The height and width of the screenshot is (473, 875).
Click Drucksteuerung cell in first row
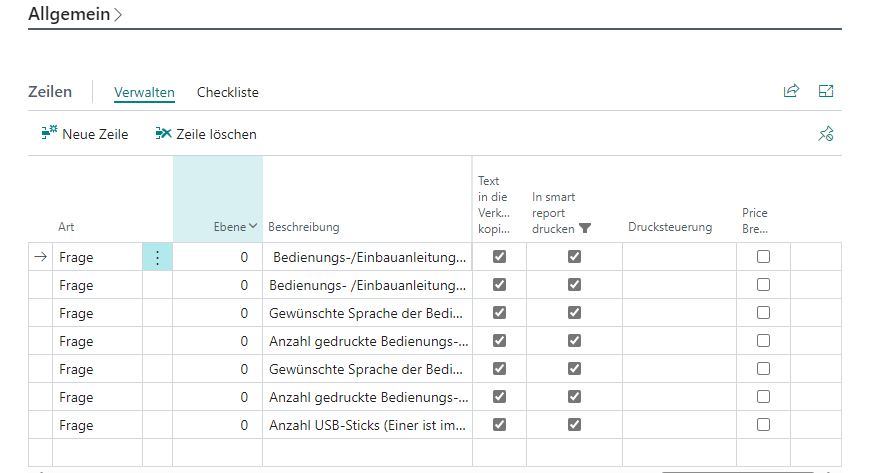point(679,257)
